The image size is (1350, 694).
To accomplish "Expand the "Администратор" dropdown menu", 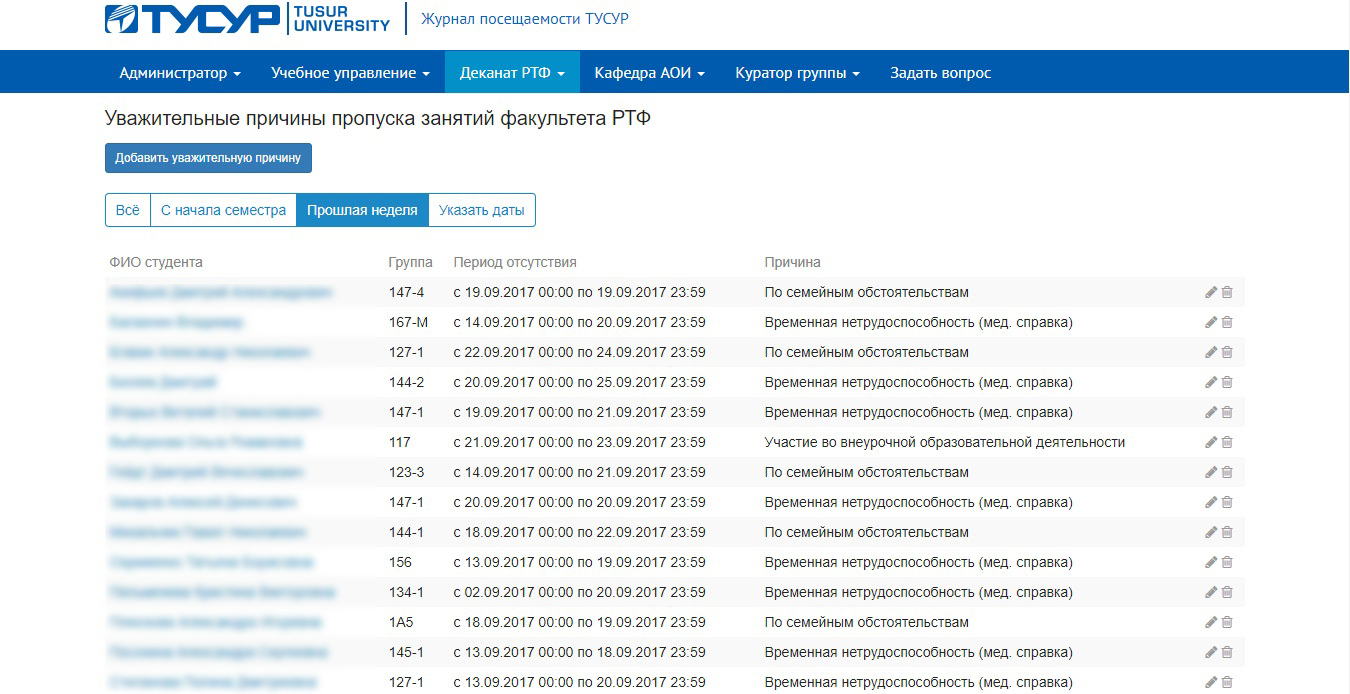I will click(180, 73).
